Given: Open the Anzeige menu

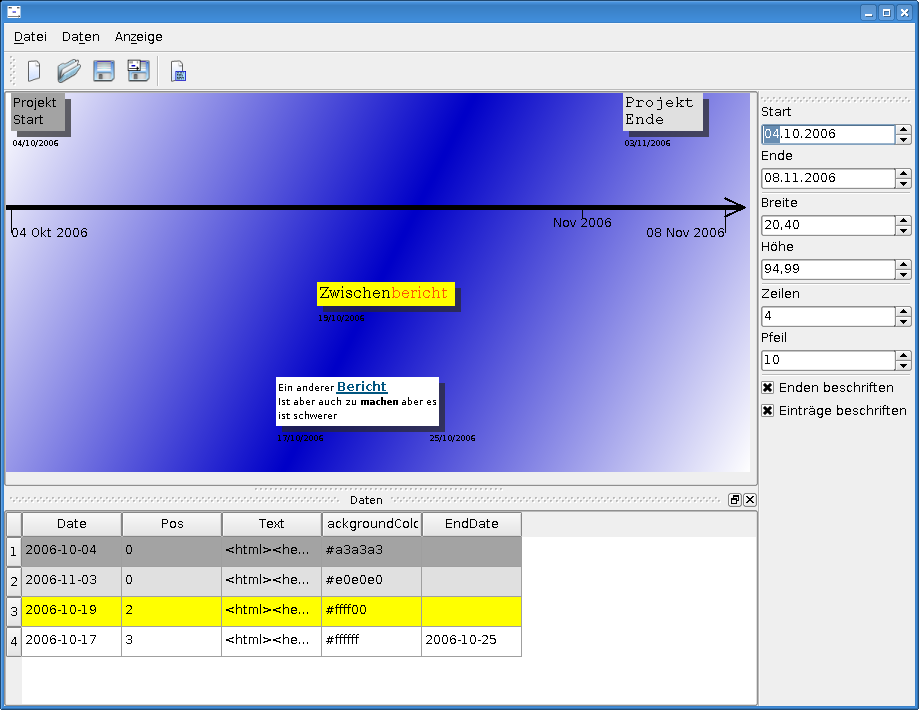Looking at the screenshot, I should point(138,37).
